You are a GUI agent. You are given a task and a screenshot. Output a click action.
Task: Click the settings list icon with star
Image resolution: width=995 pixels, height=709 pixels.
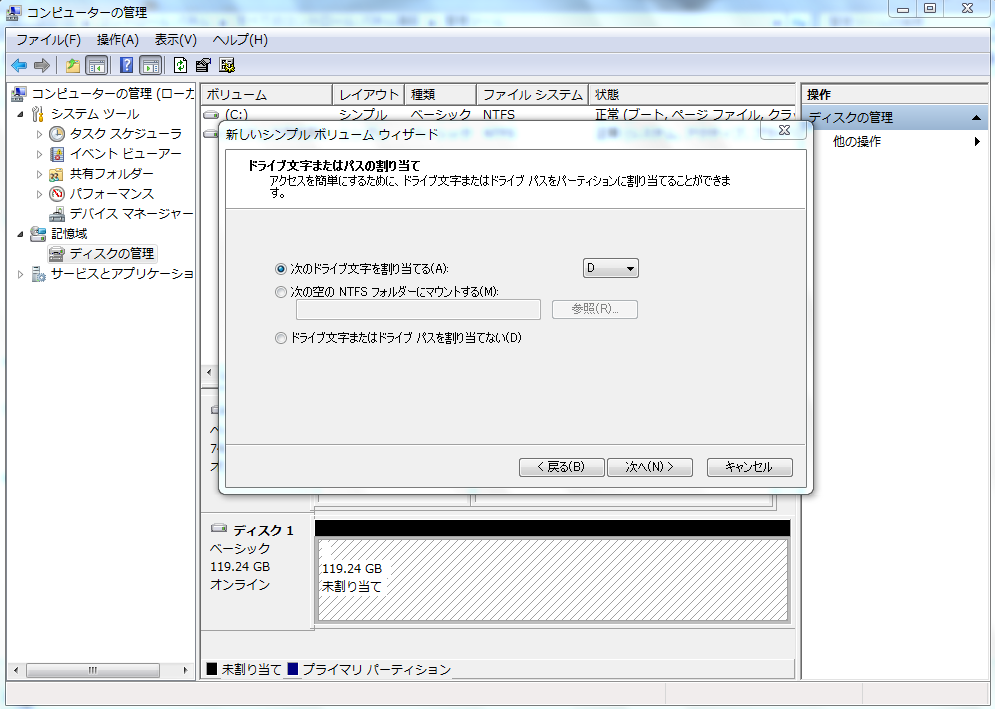click(x=227, y=65)
